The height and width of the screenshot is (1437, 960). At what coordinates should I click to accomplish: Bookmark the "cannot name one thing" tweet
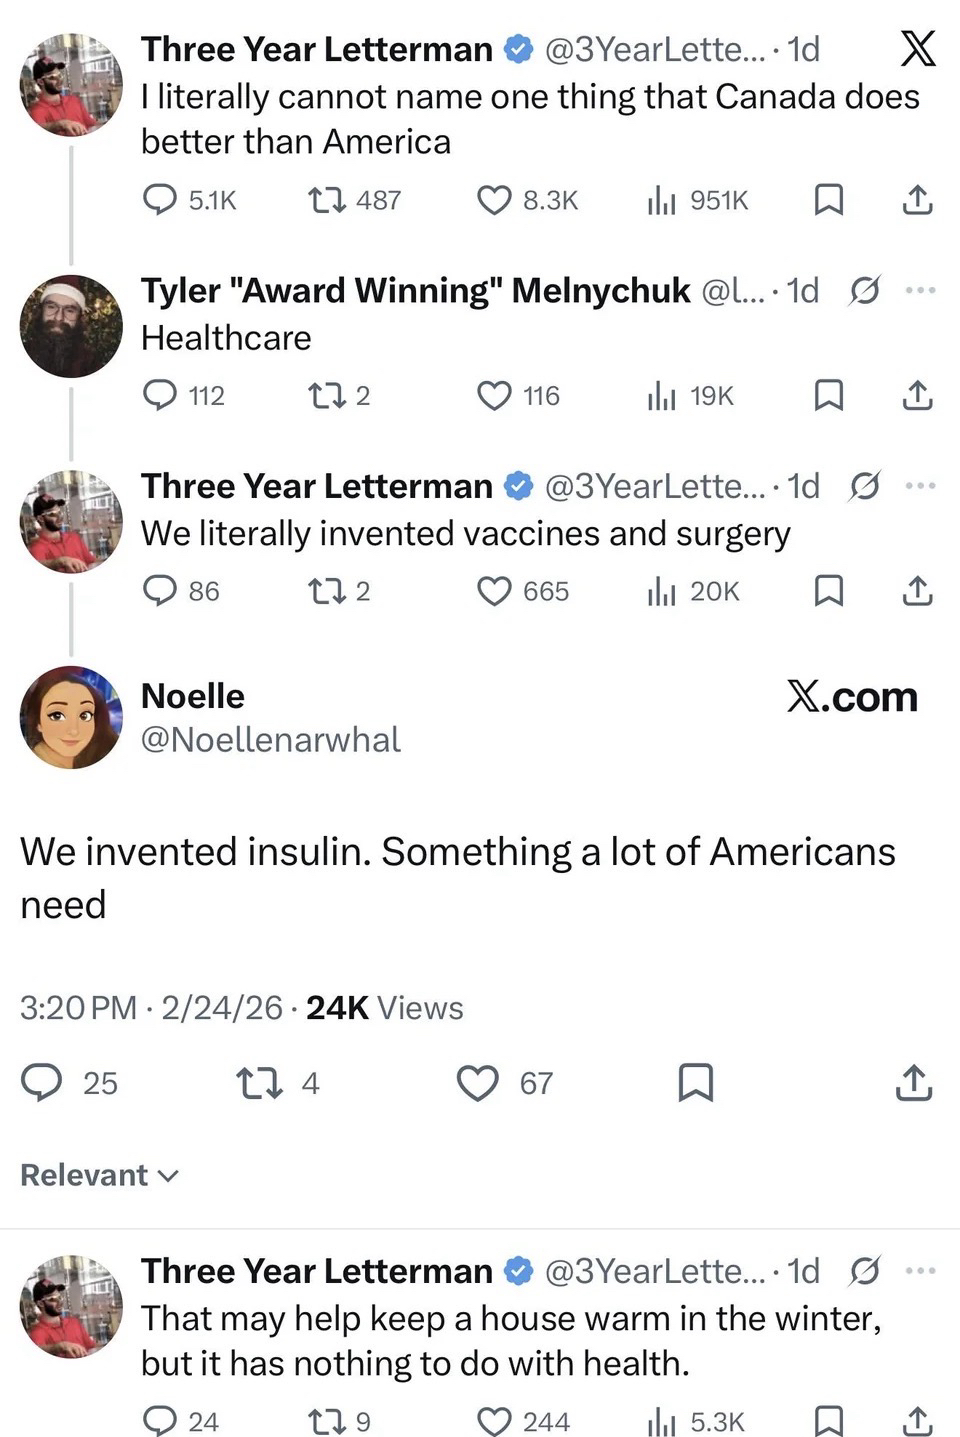click(828, 201)
